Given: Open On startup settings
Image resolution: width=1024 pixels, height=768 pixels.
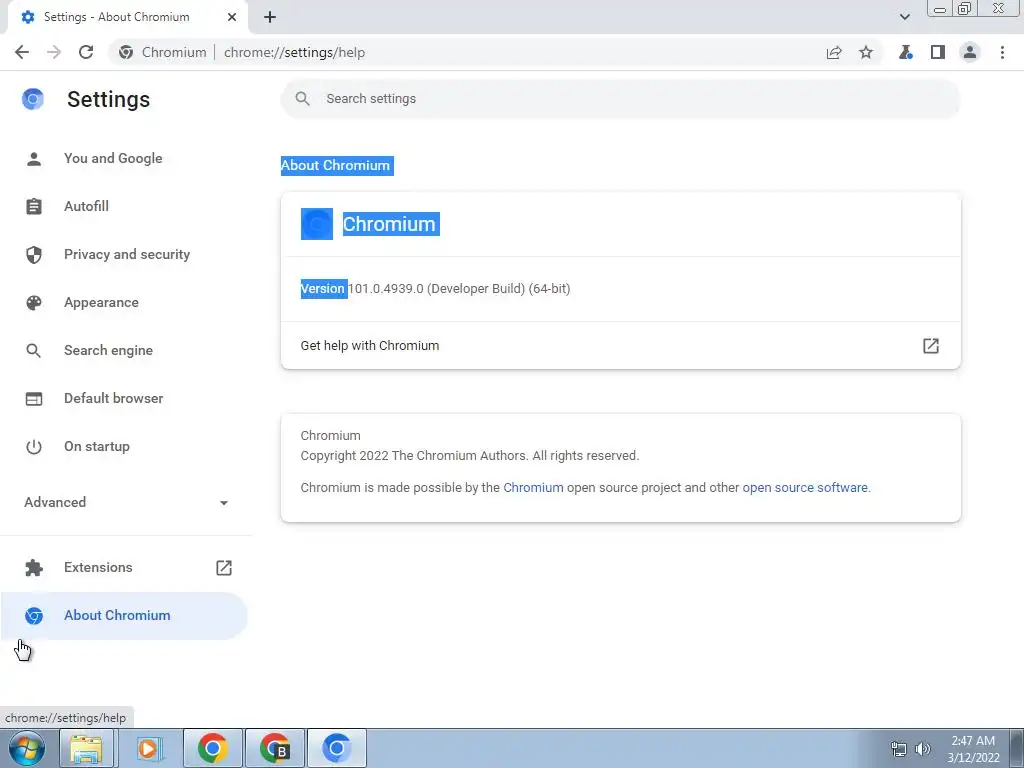Looking at the screenshot, I should point(97,447).
